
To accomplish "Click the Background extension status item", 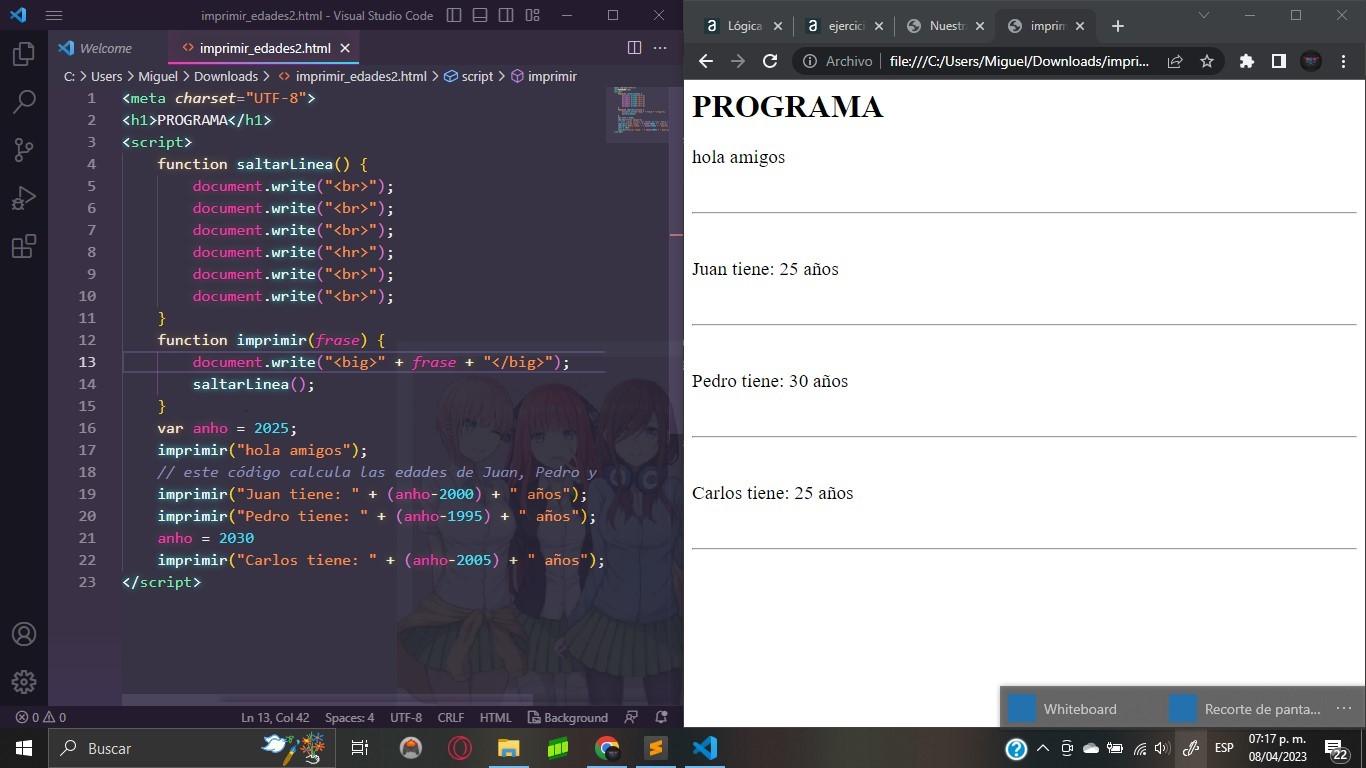I will click(x=567, y=717).
